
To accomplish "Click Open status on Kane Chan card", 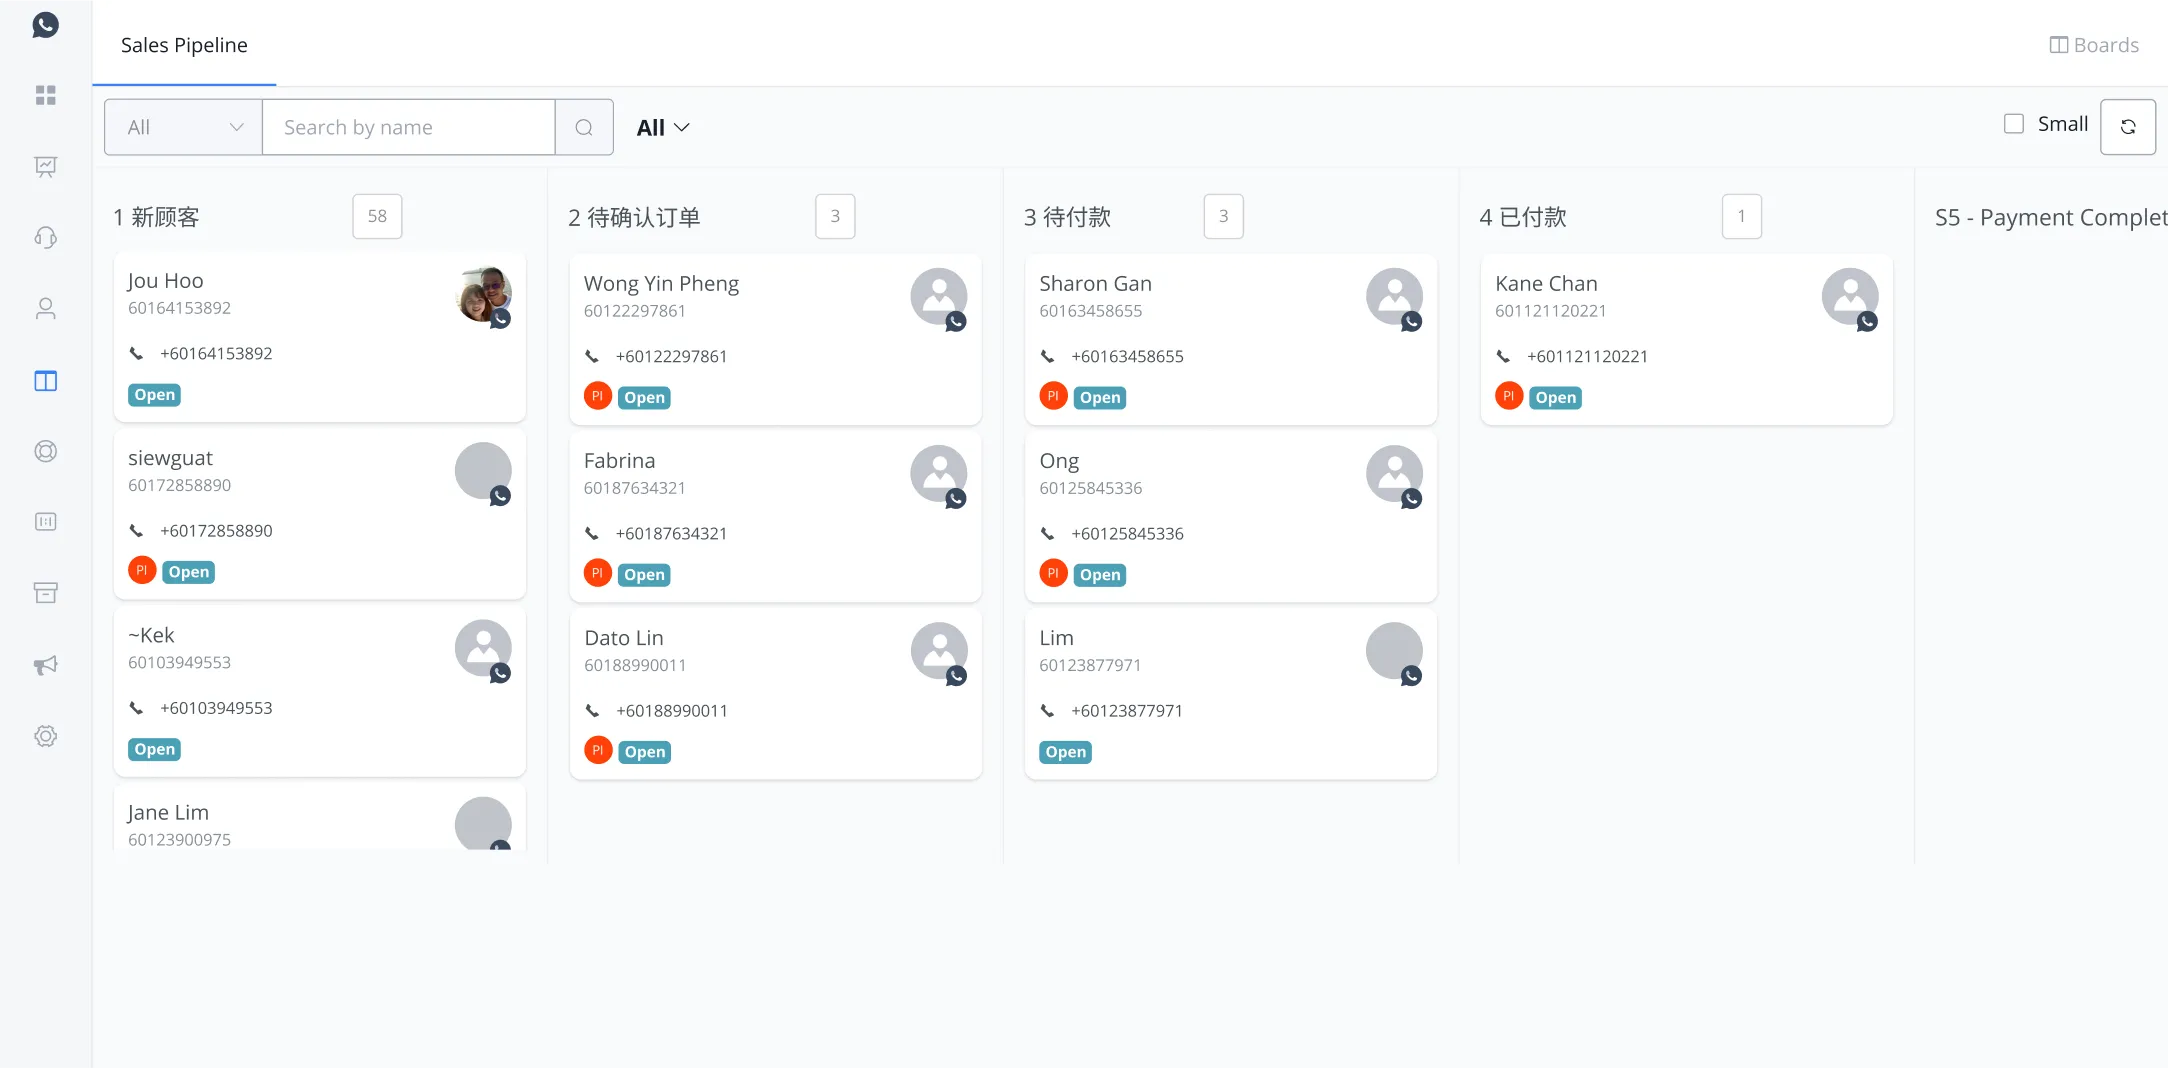I will (1556, 398).
